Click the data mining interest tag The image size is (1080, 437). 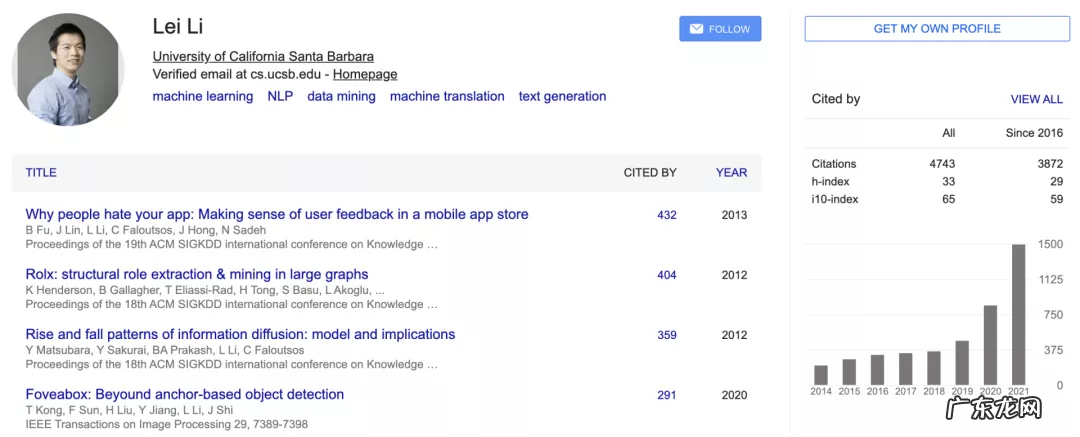341,96
